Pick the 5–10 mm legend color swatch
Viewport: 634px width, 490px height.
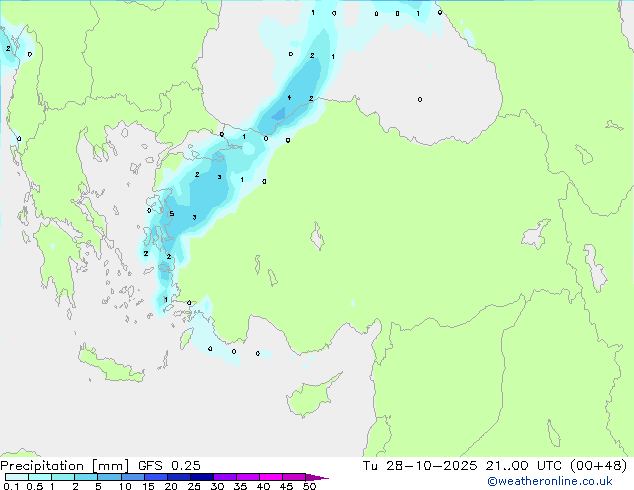(x=109, y=477)
